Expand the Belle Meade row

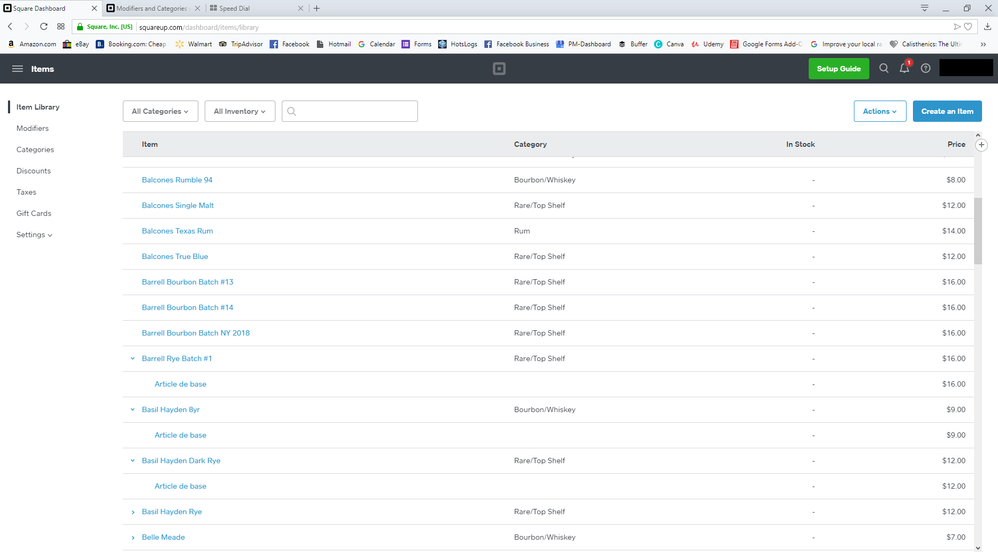click(132, 537)
